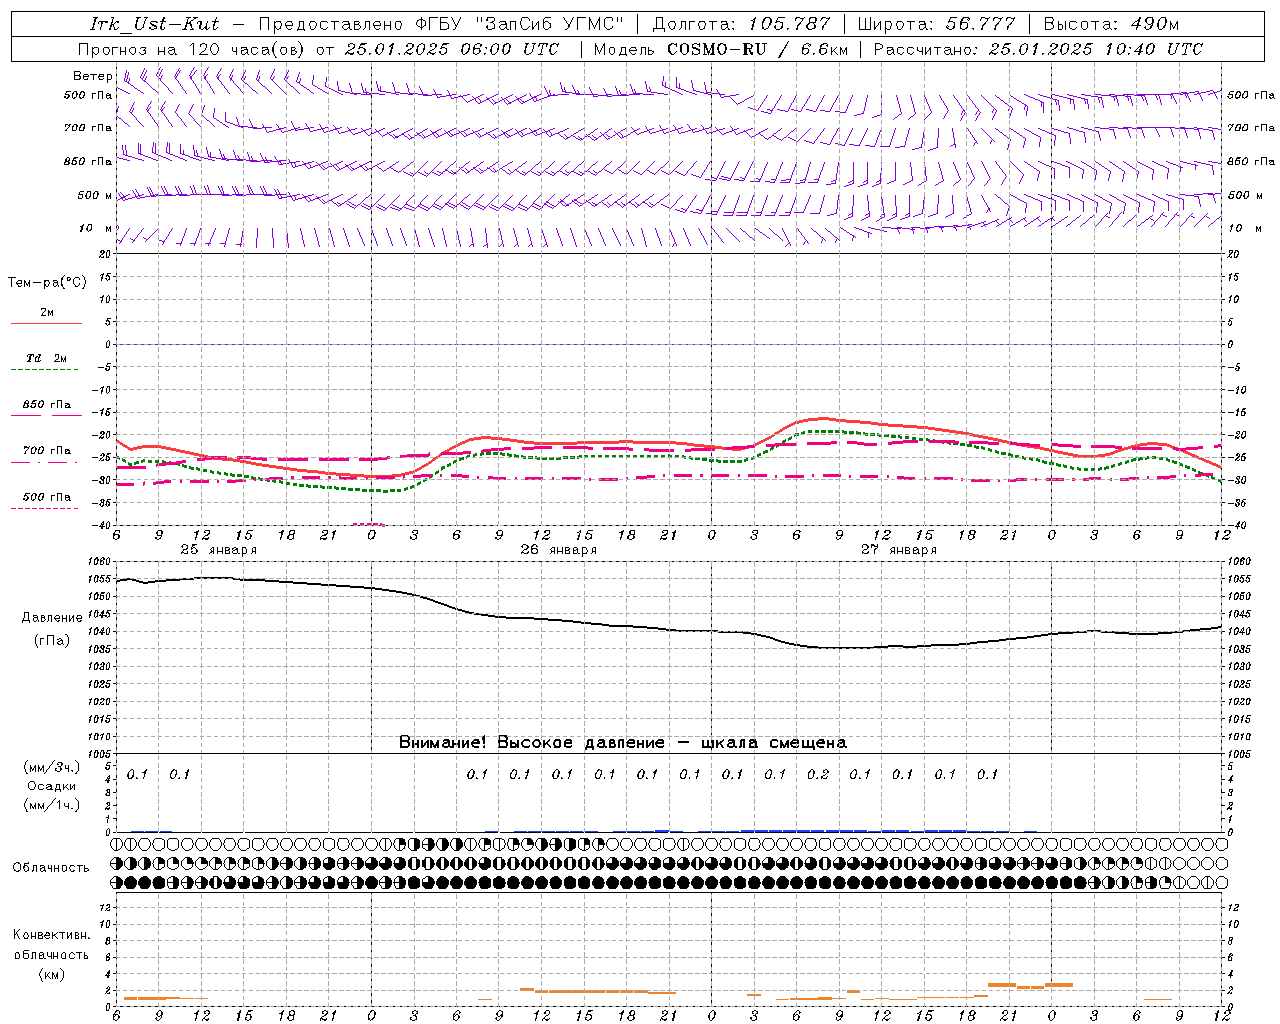Click the computed time Рассчитано: 25.01.2025 10:40 UTC

pos(1038,49)
